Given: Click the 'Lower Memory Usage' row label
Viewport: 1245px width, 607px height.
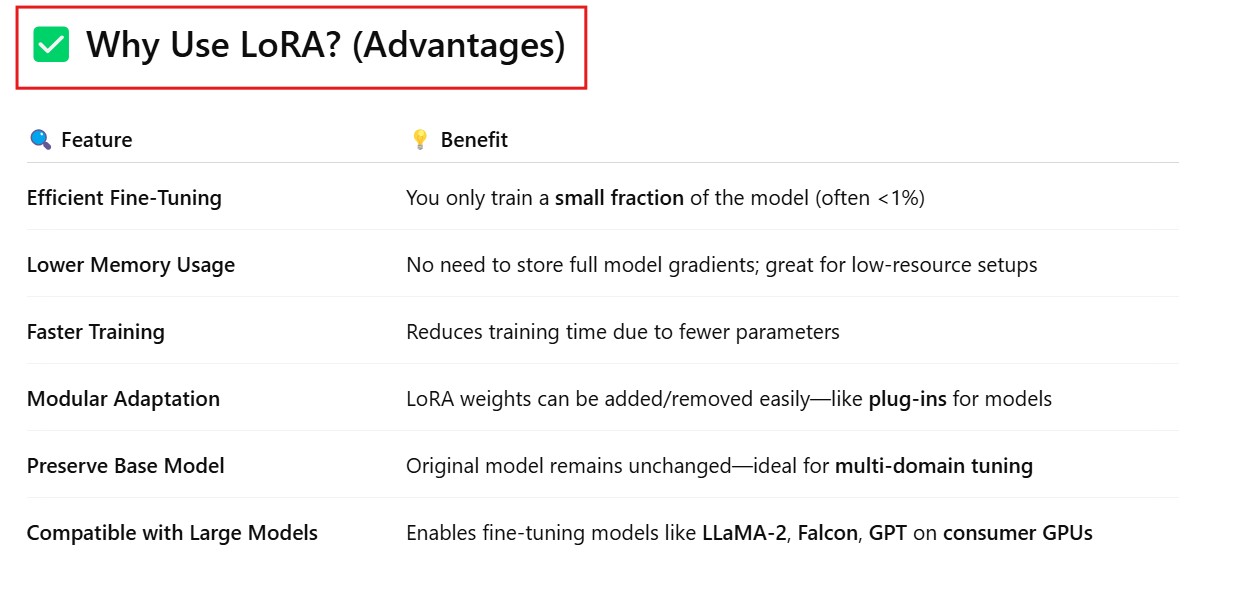Looking at the screenshot, I should (131, 265).
